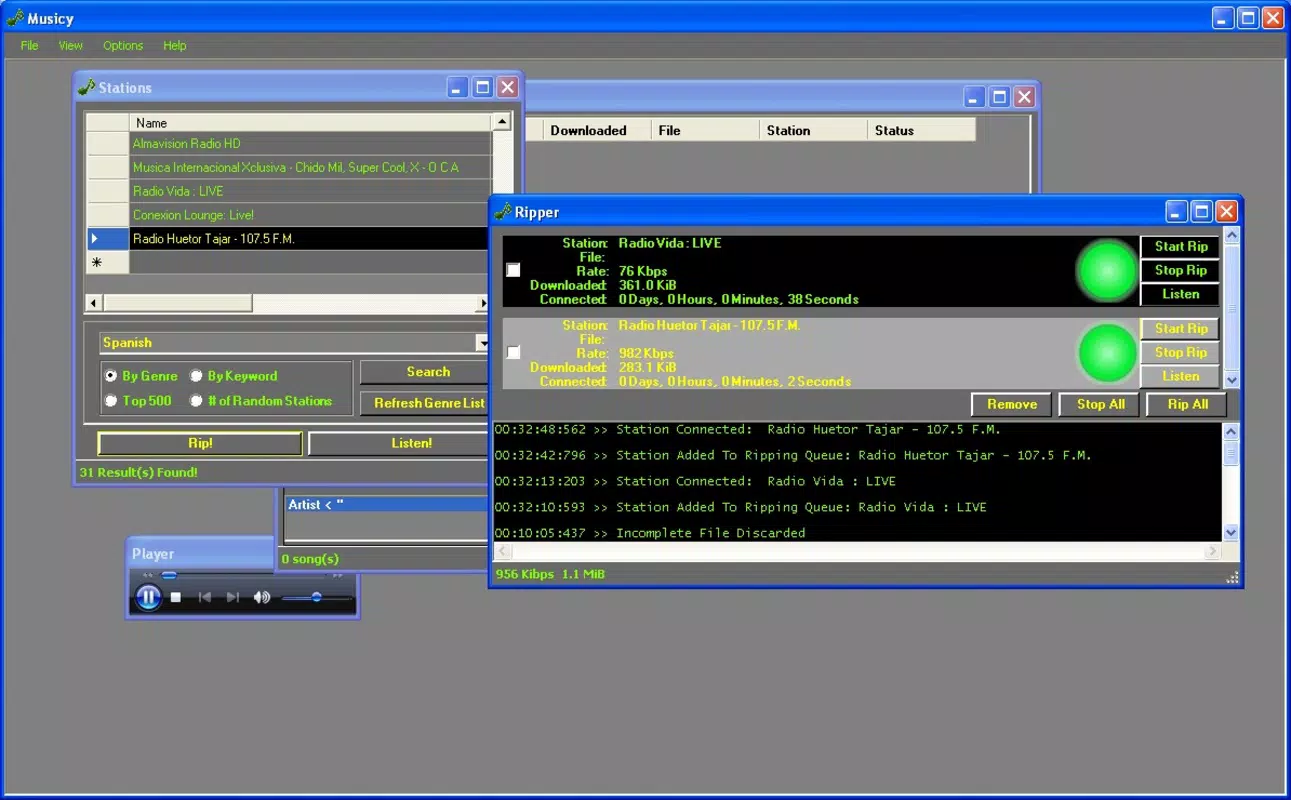Viewport: 1291px width, 800px height.
Task: Minimize the Ripper window
Action: [x=1176, y=211]
